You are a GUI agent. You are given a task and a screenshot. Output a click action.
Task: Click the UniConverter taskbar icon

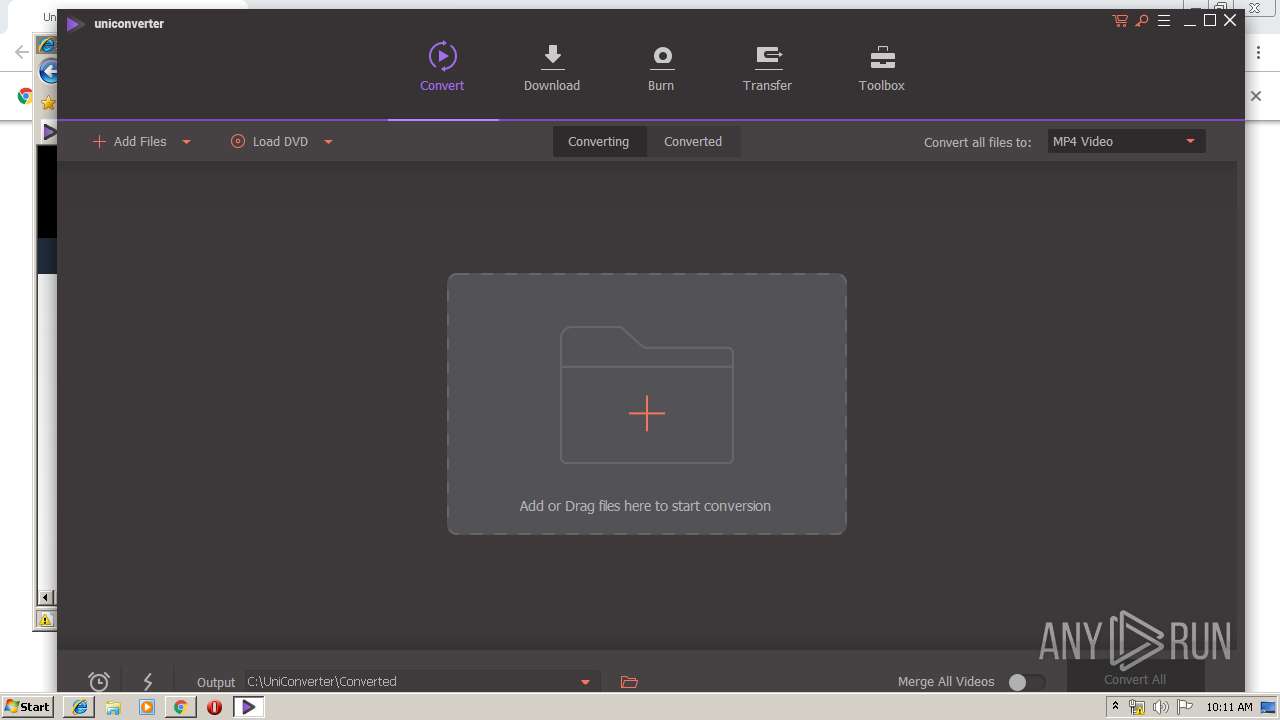coord(248,707)
